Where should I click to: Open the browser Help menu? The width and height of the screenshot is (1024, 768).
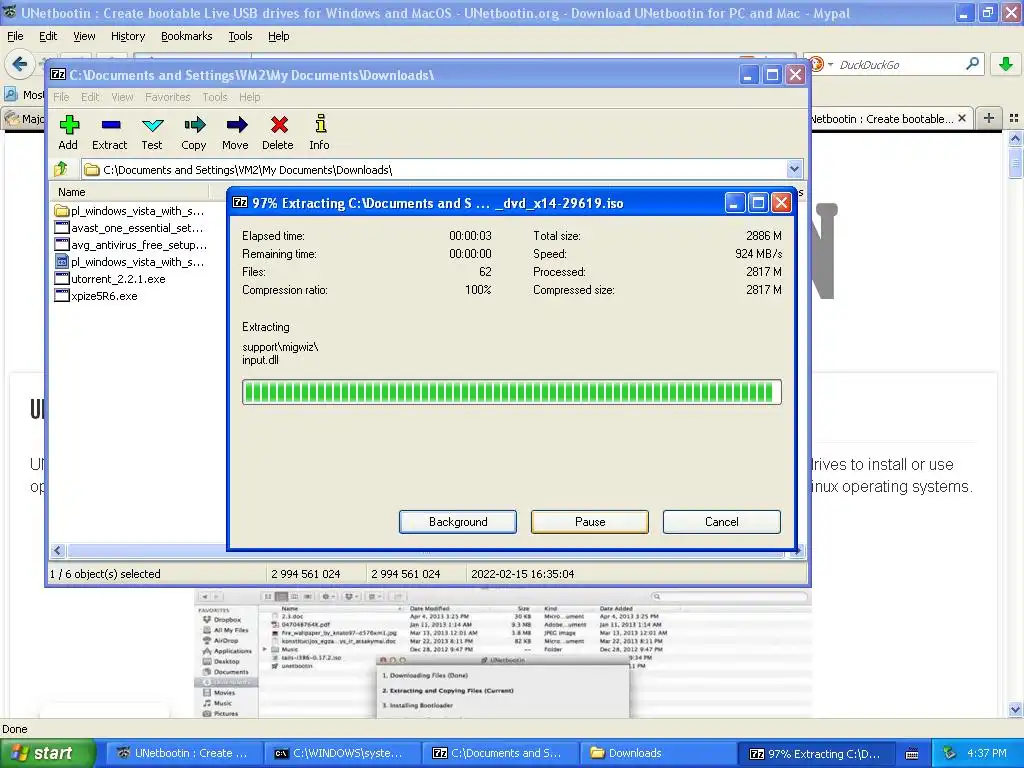278,36
